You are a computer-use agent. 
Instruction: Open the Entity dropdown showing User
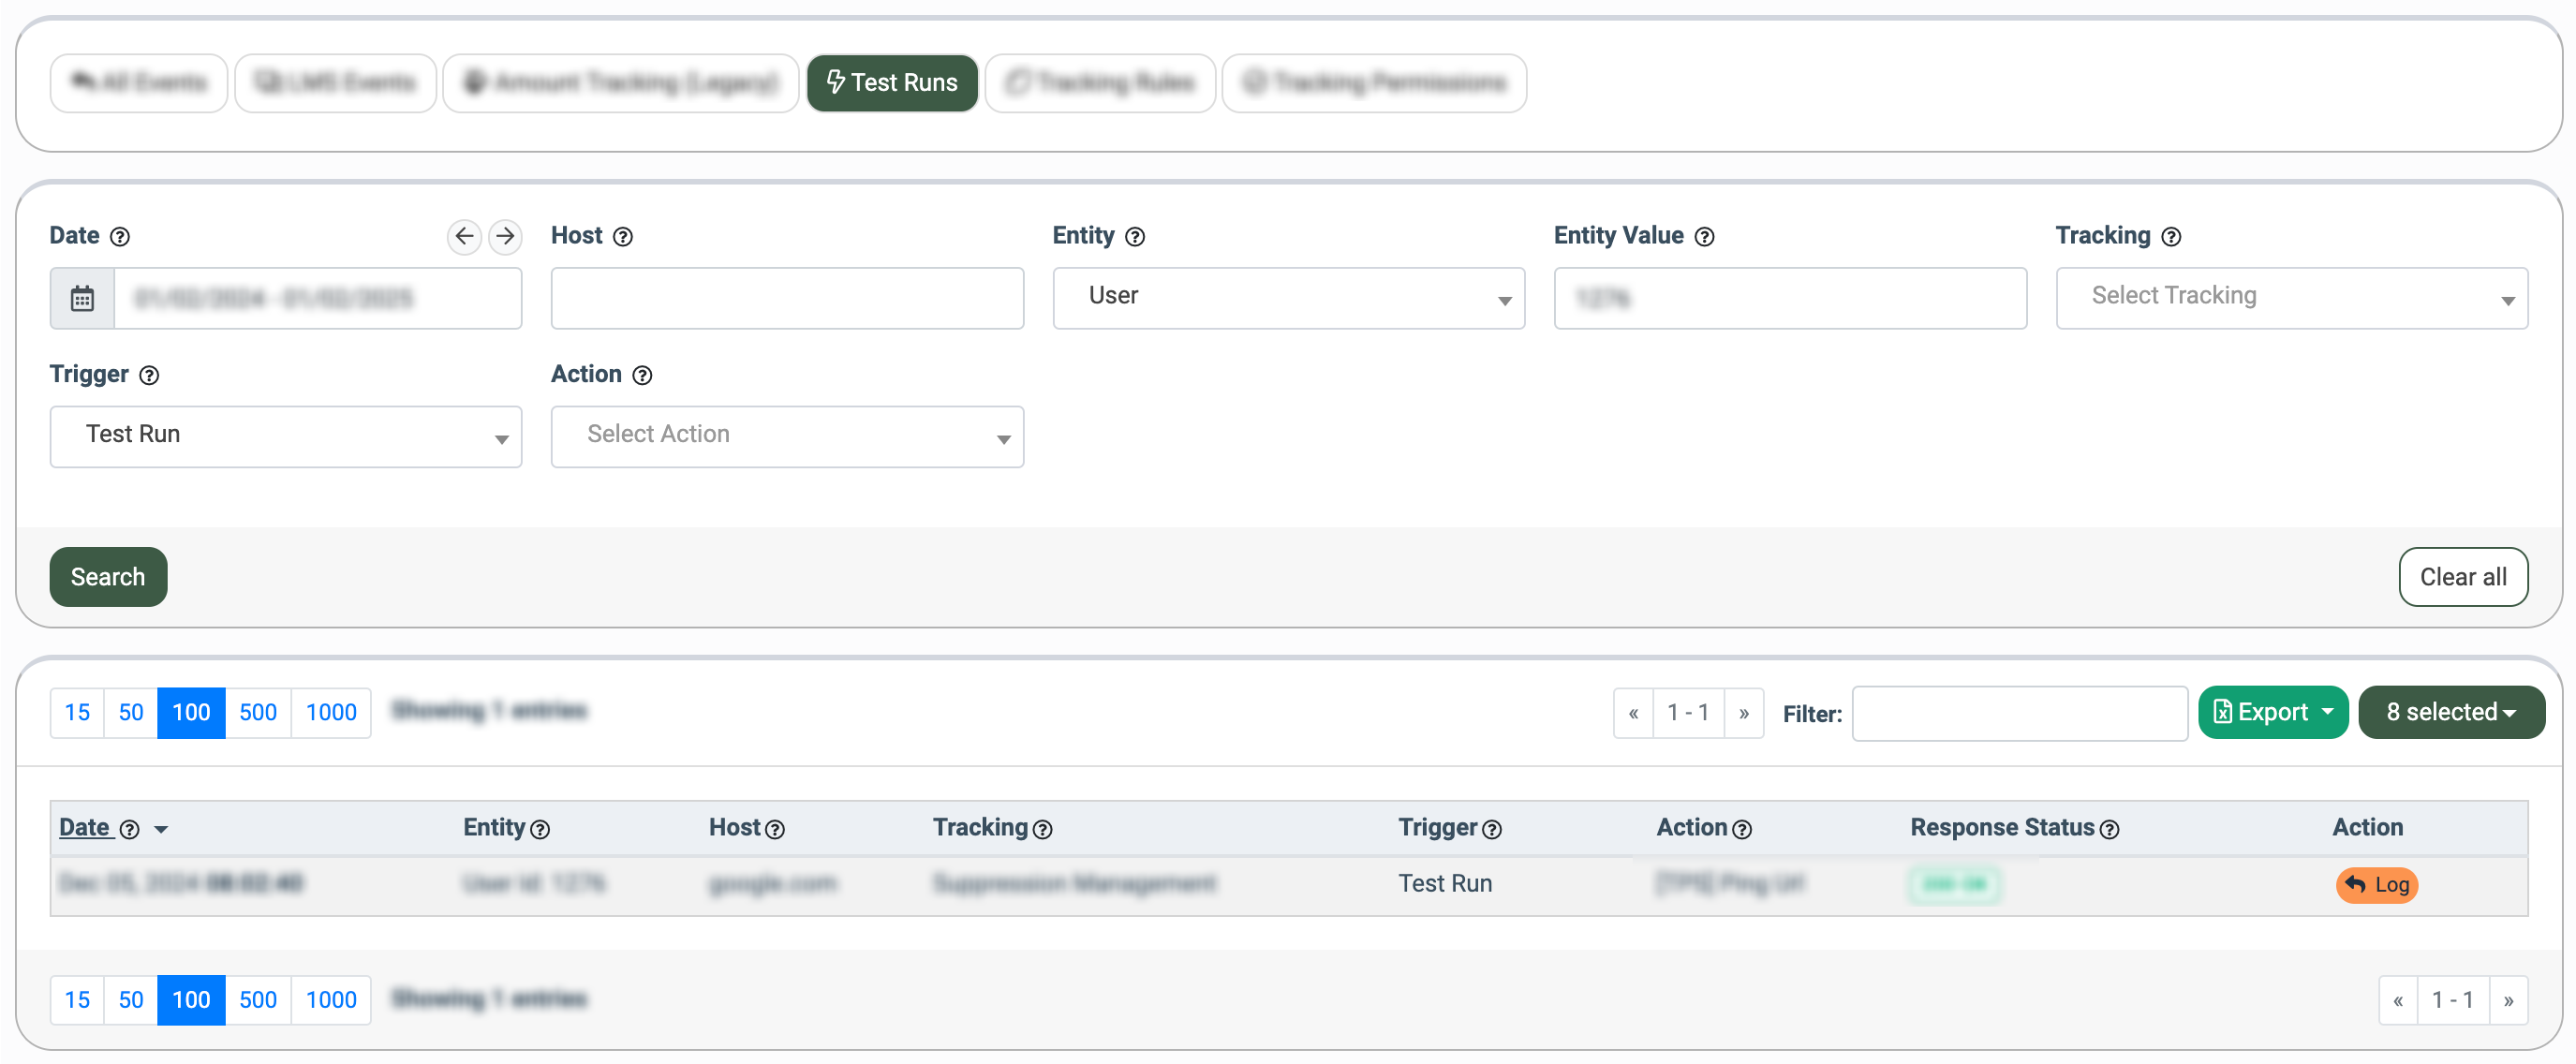pyautogui.click(x=1288, y=298)
